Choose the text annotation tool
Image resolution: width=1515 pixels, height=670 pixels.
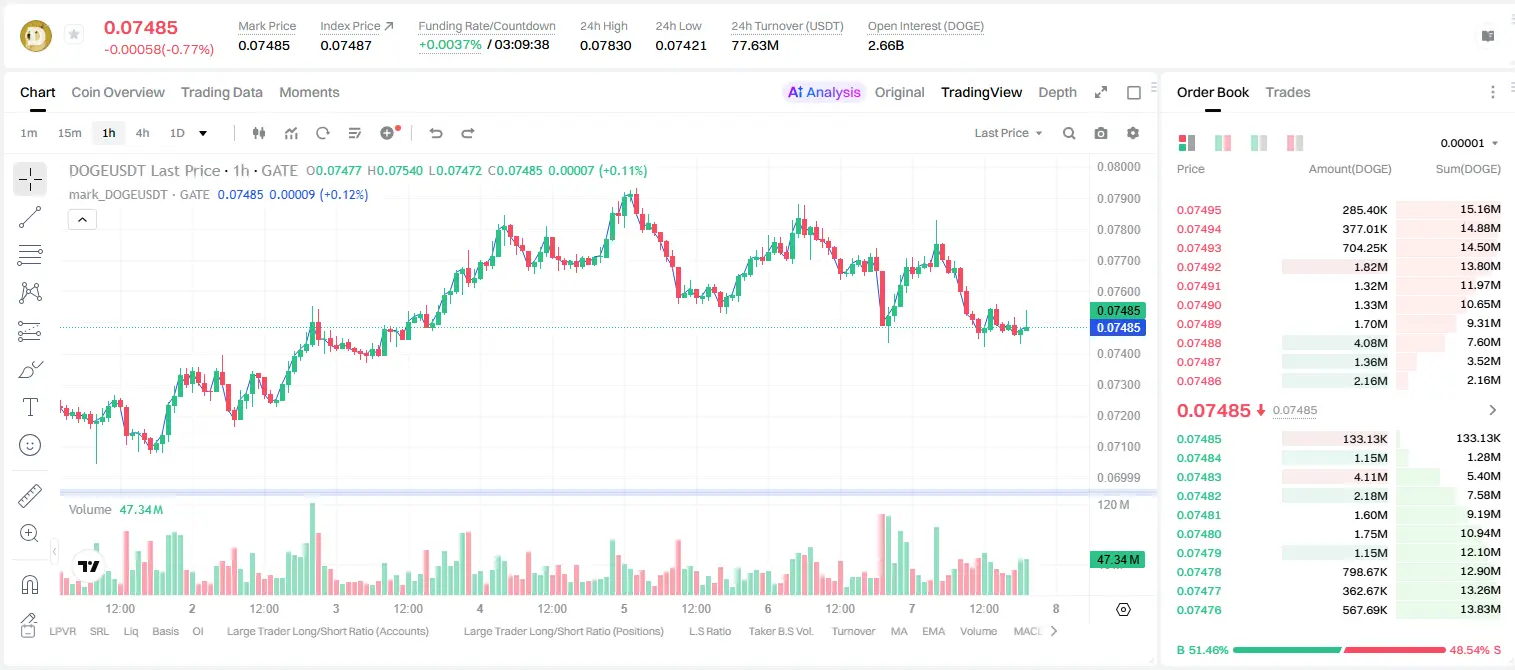30,407
